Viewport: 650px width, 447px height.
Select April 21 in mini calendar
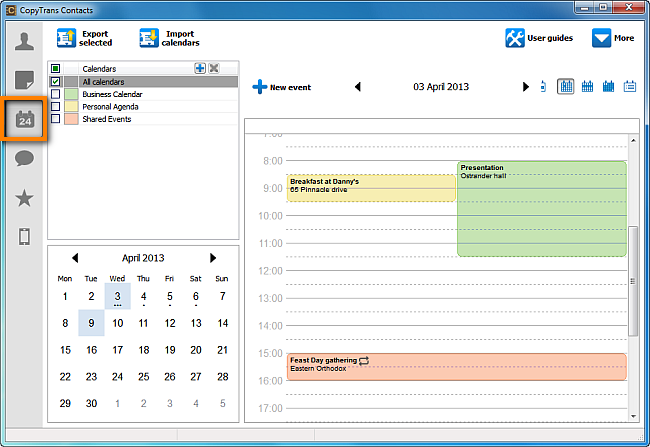pos(222,350)
